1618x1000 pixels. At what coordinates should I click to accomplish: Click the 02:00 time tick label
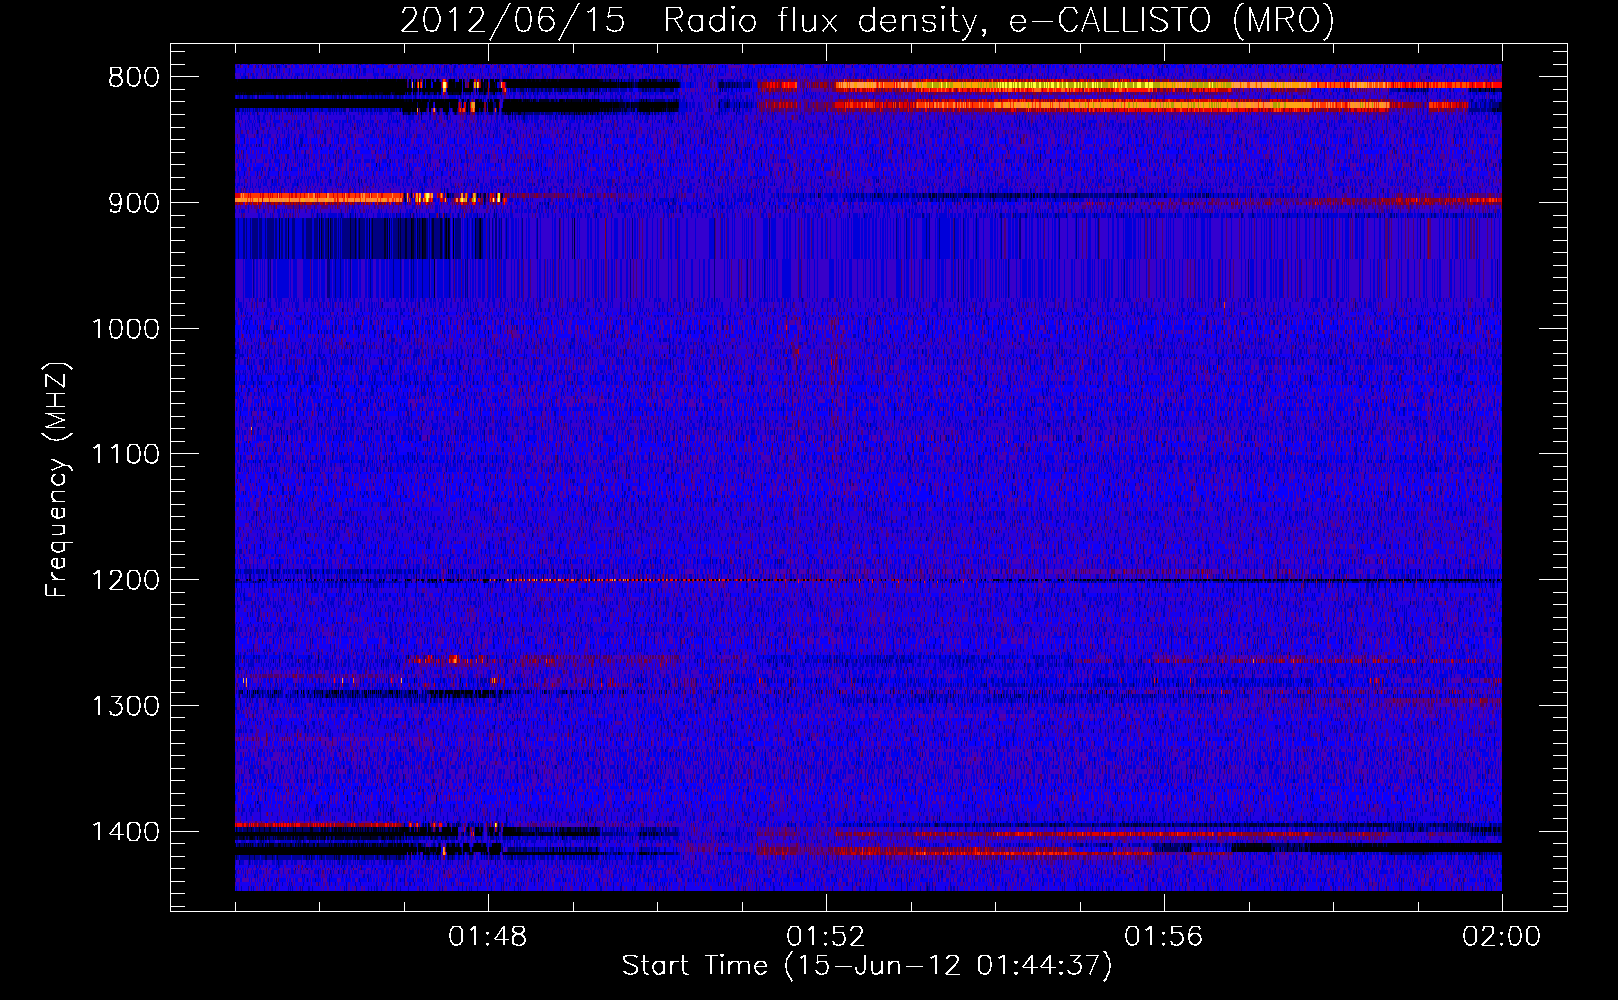click(x=1502, y=937)
